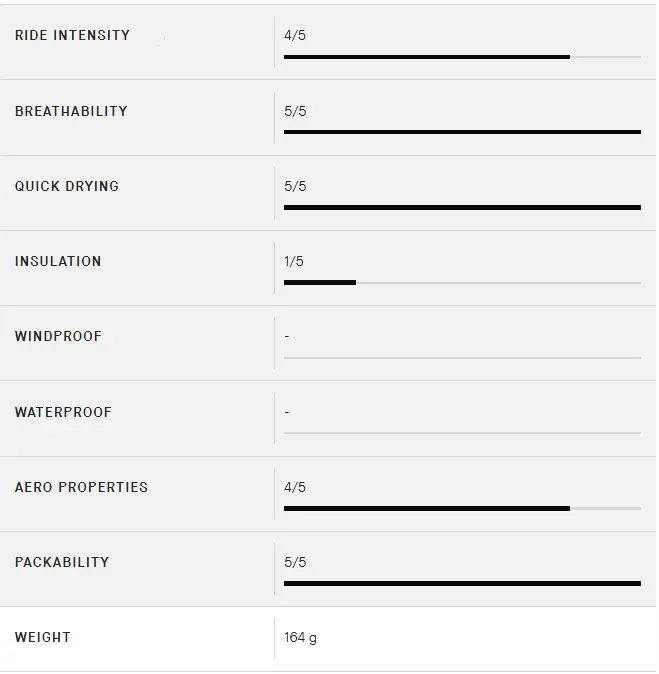
Task: Click the Windproof label
Action: pyautogui.click(x=58, y=336)
